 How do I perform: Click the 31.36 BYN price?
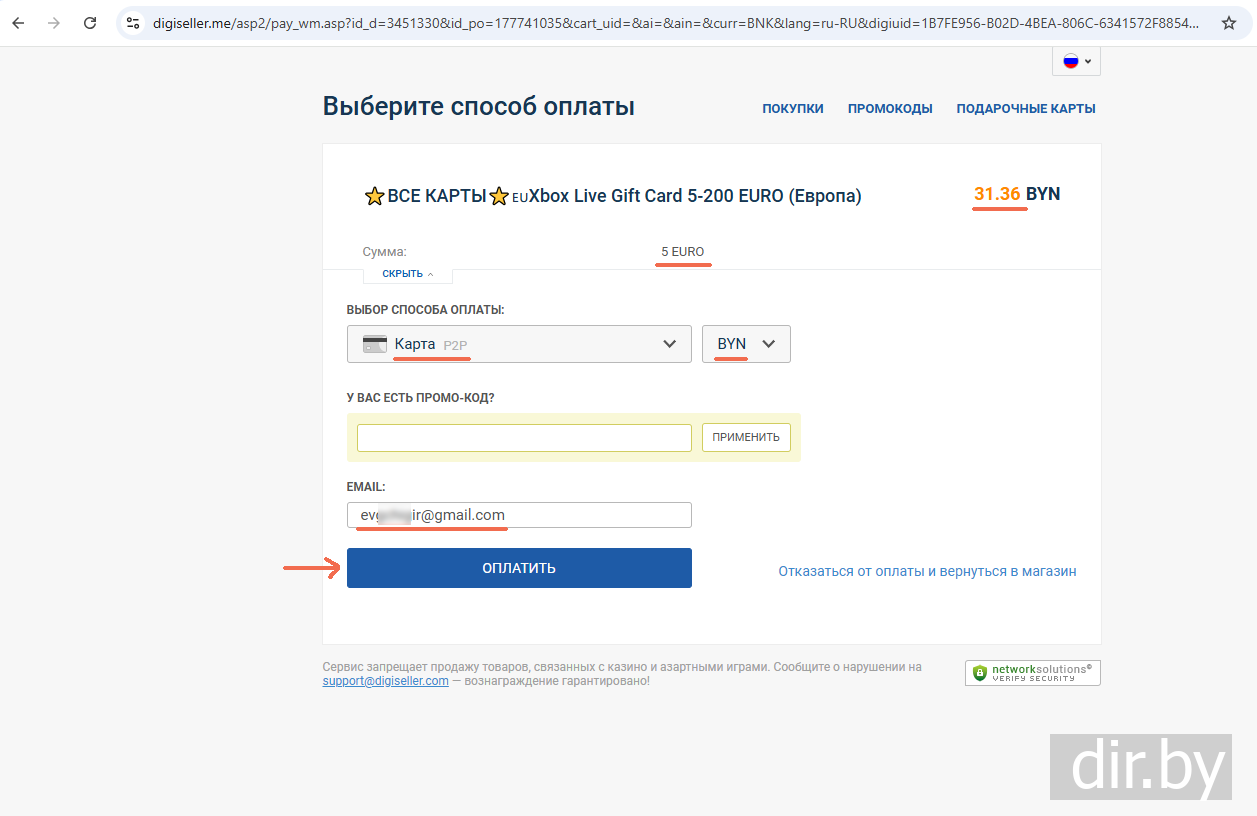[1017, 194]
